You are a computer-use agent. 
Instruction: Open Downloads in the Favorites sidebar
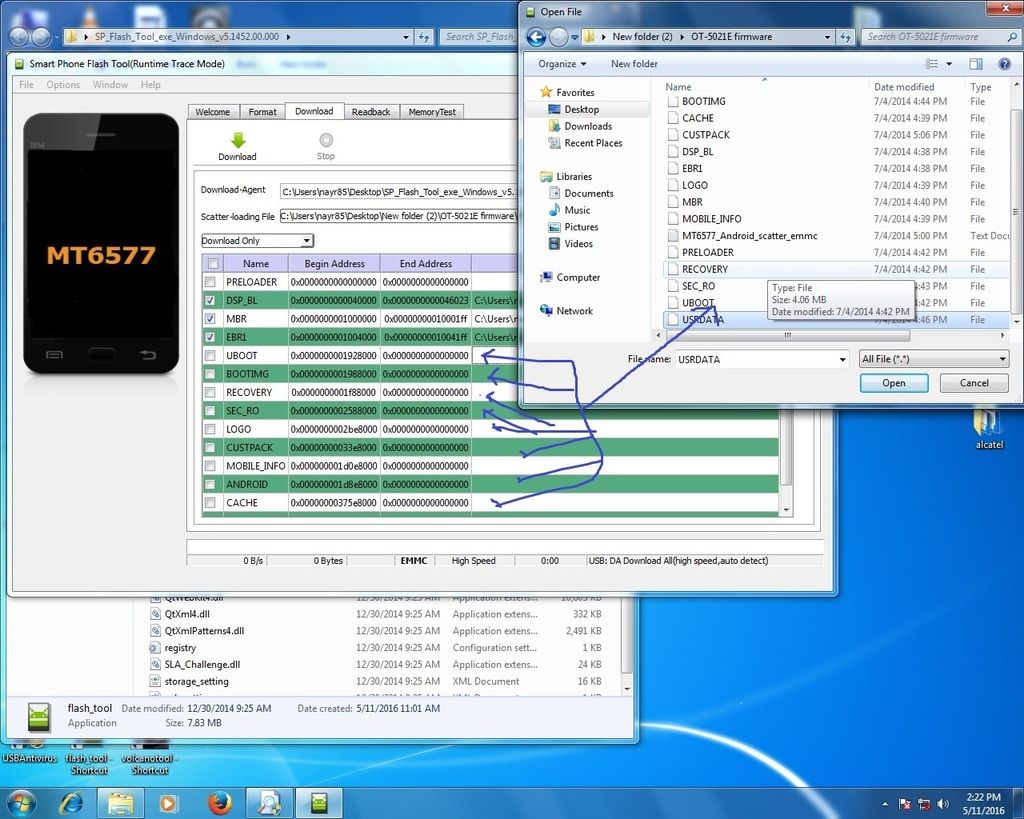tap(587, 126)
